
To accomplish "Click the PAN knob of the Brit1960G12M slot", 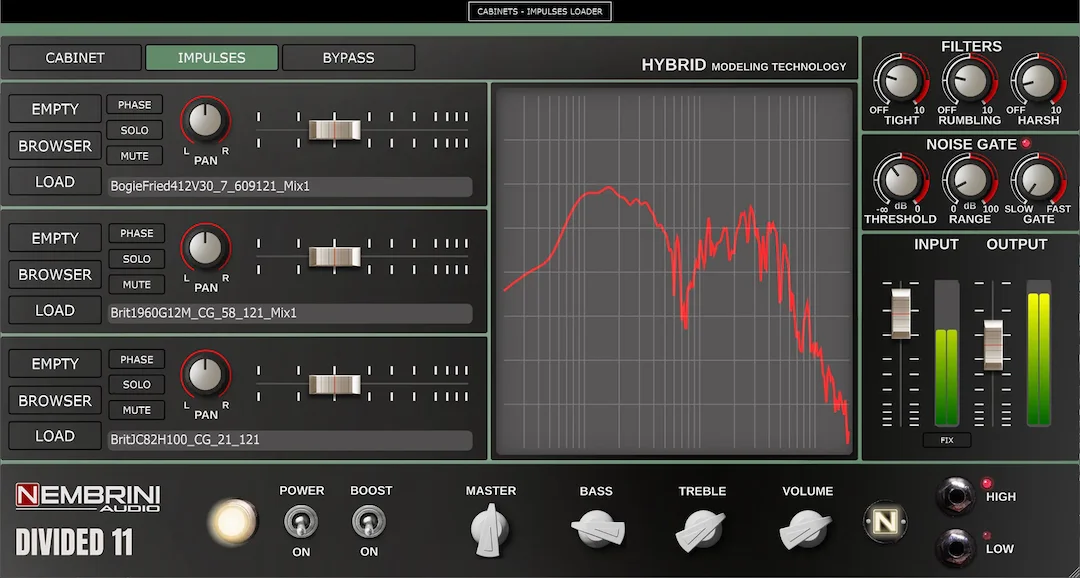I will click(205, 248).
